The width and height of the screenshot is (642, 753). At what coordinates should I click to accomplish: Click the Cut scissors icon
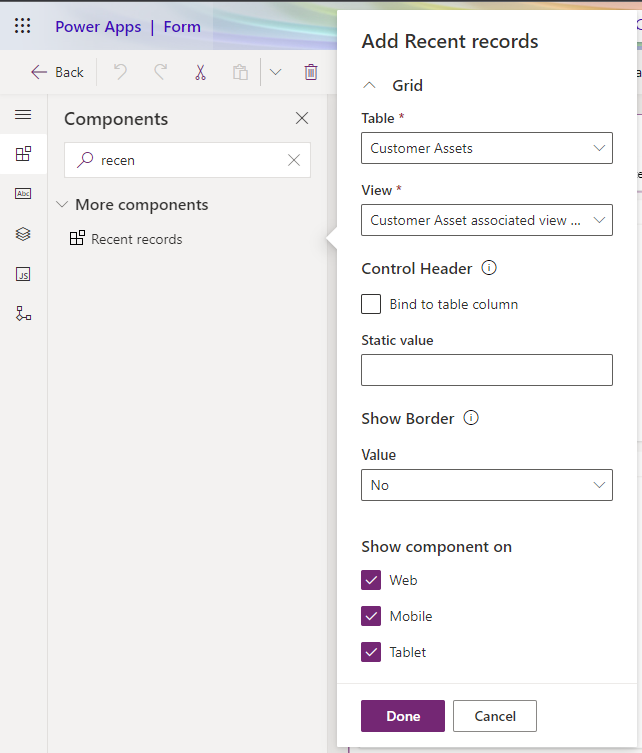pyautogui.click(x=200, y=72)
